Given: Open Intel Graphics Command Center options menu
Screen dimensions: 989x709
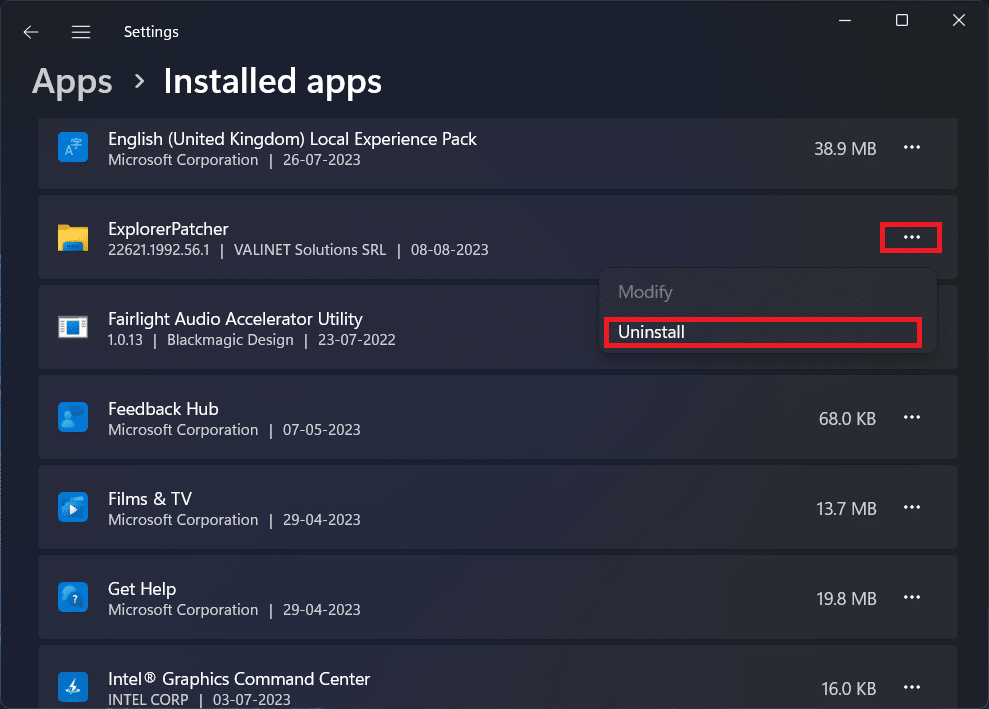Looking at the screenshot, I should (911, 687).
